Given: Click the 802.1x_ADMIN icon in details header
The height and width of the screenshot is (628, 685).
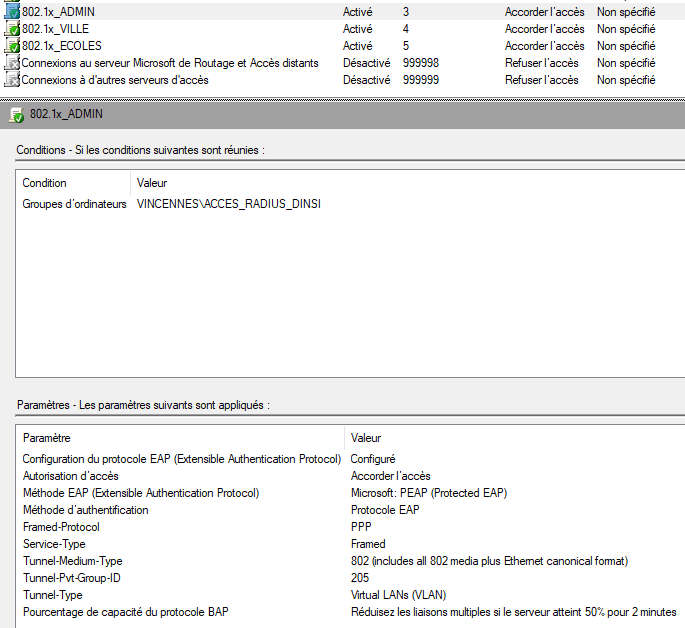Looking at the screenshot, I should [17, 115].
